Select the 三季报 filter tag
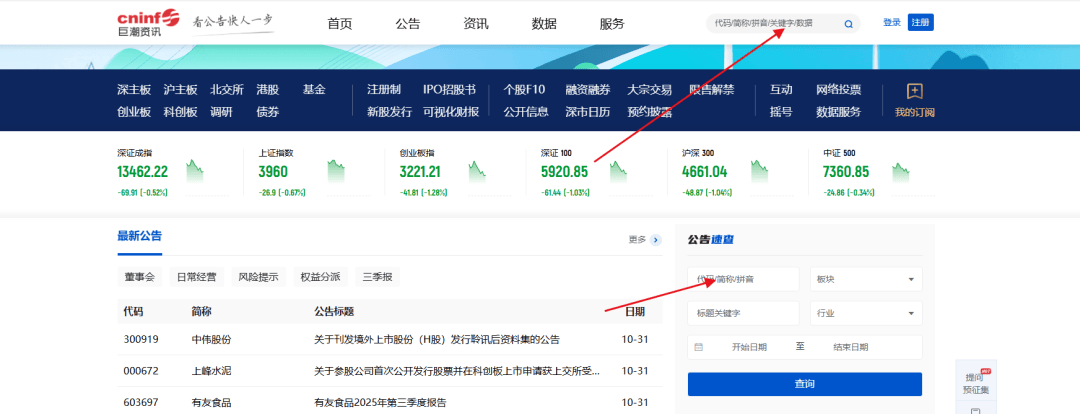 [x=376, y=277]
